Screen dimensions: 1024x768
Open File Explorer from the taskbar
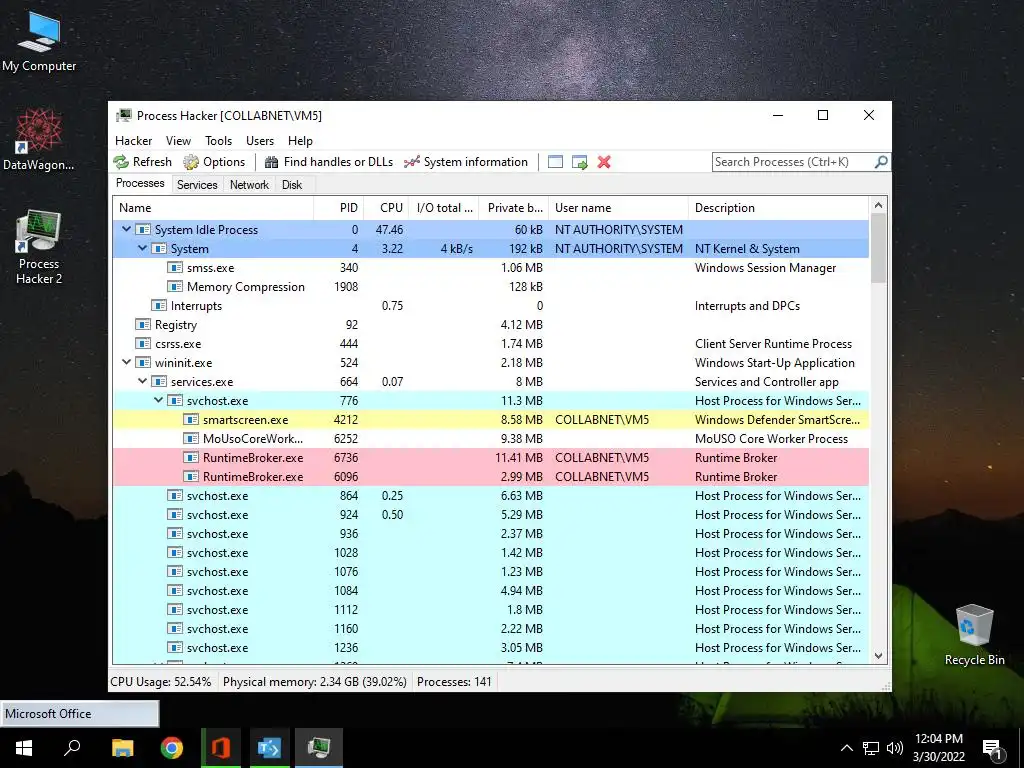(x=122, y=748)
